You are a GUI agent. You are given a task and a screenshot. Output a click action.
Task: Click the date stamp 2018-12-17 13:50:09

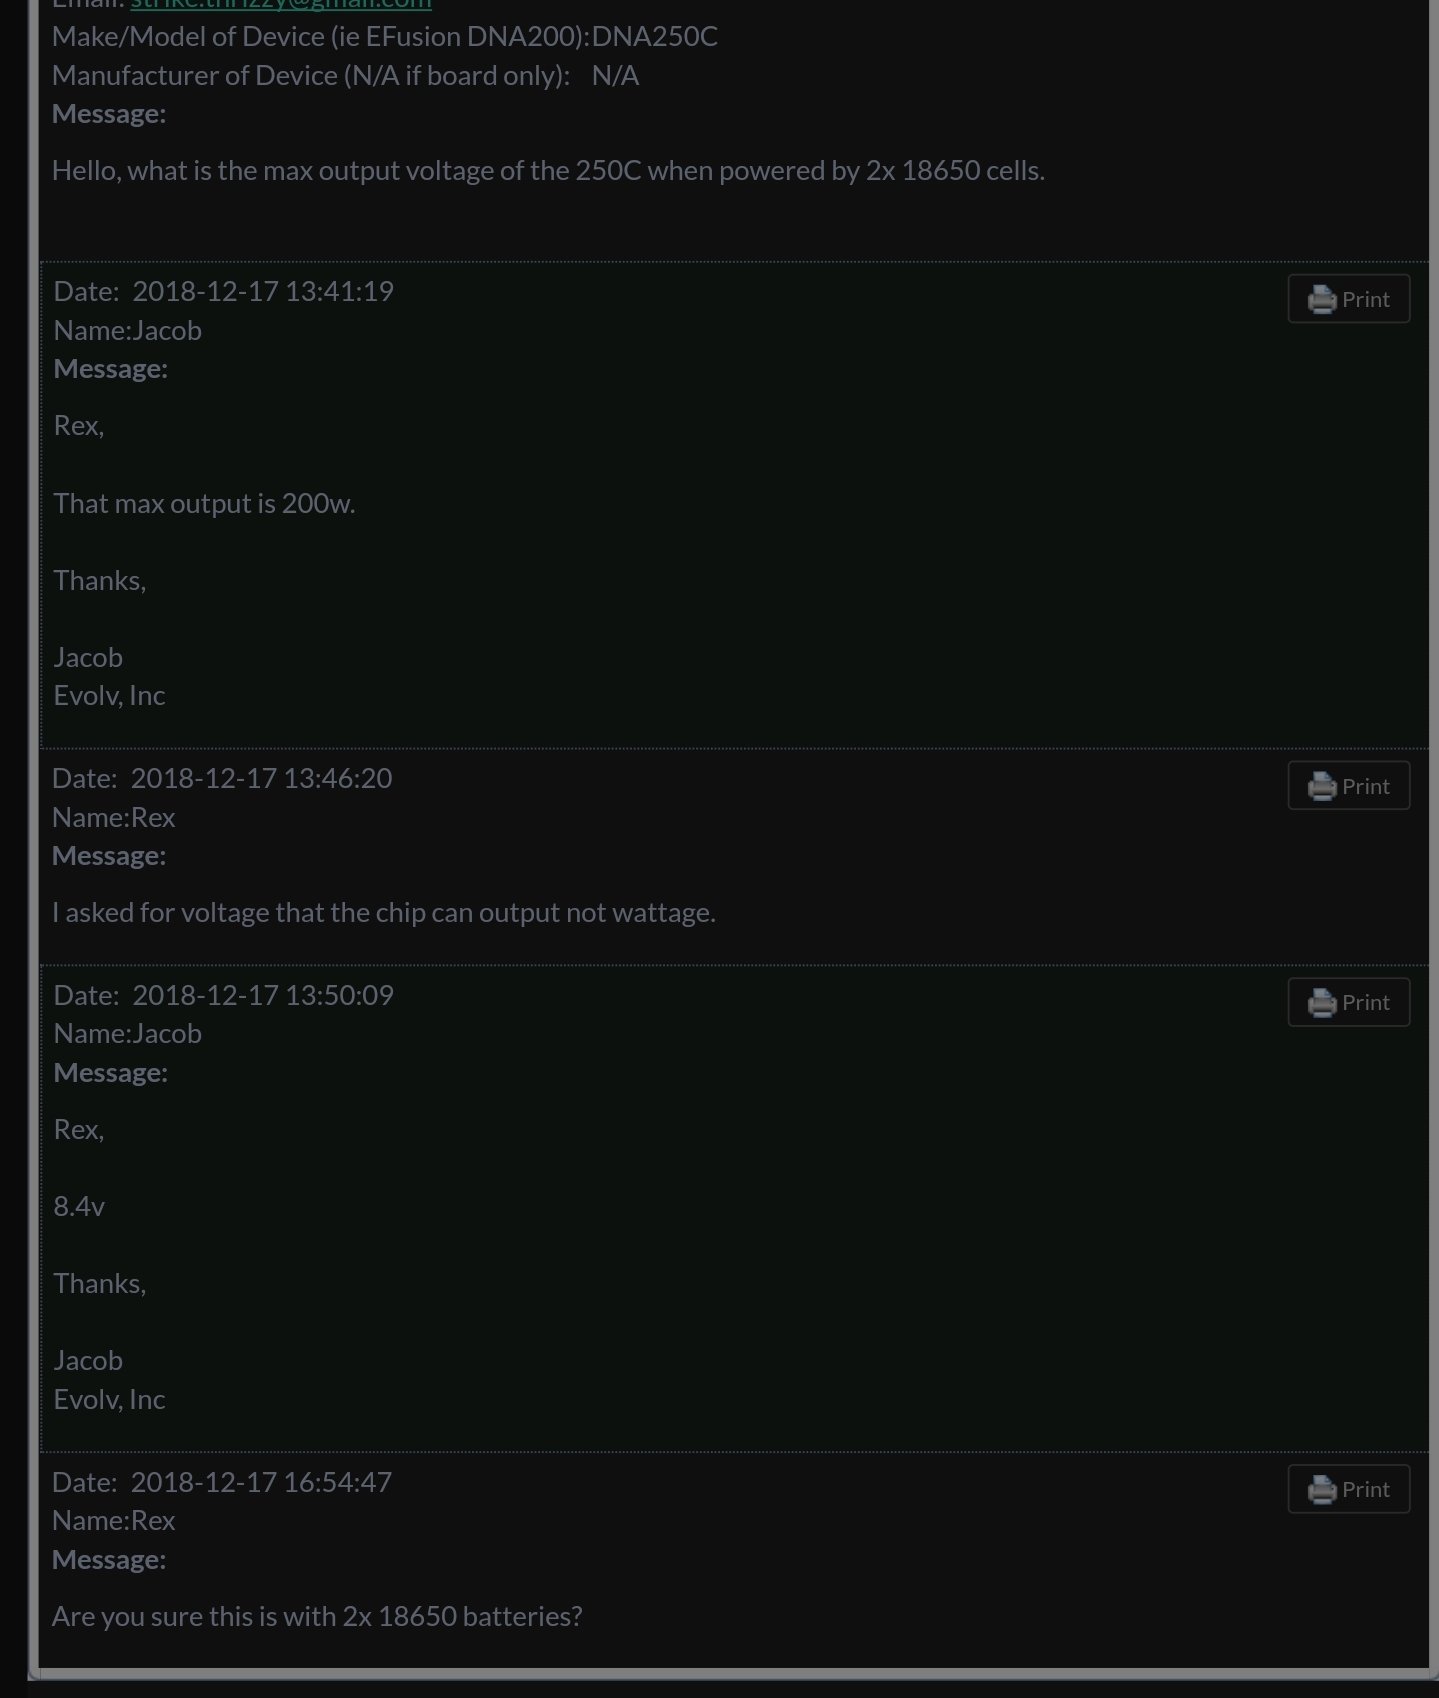(263, 995)
